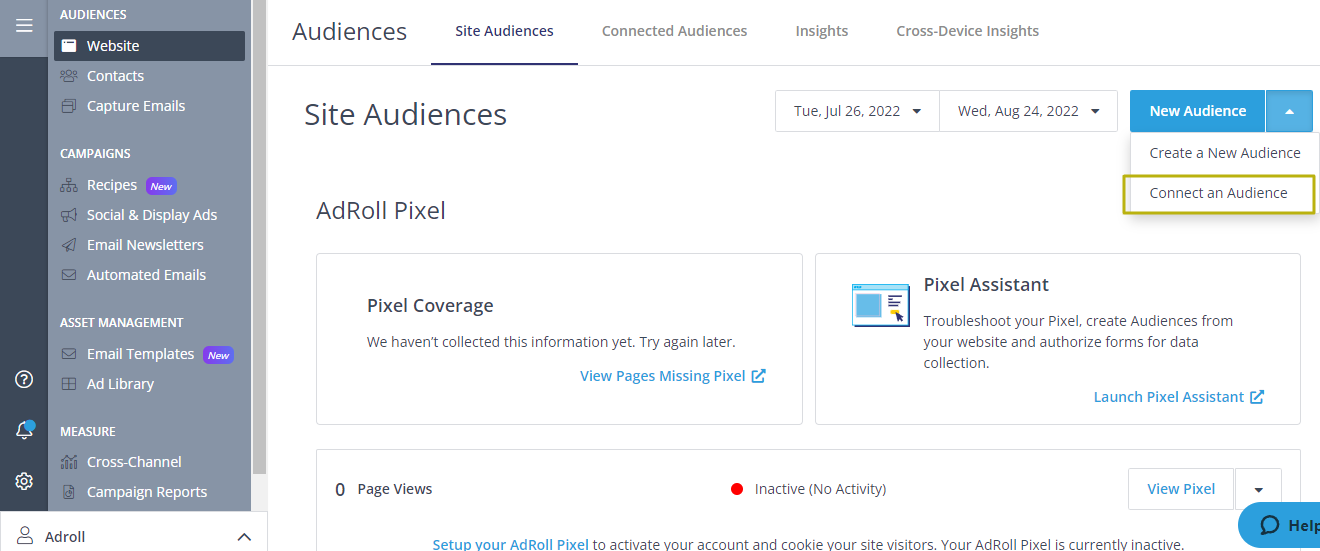Expand the Adroll account chevron
1320x551 pixels.
click(x=244, y=537)
